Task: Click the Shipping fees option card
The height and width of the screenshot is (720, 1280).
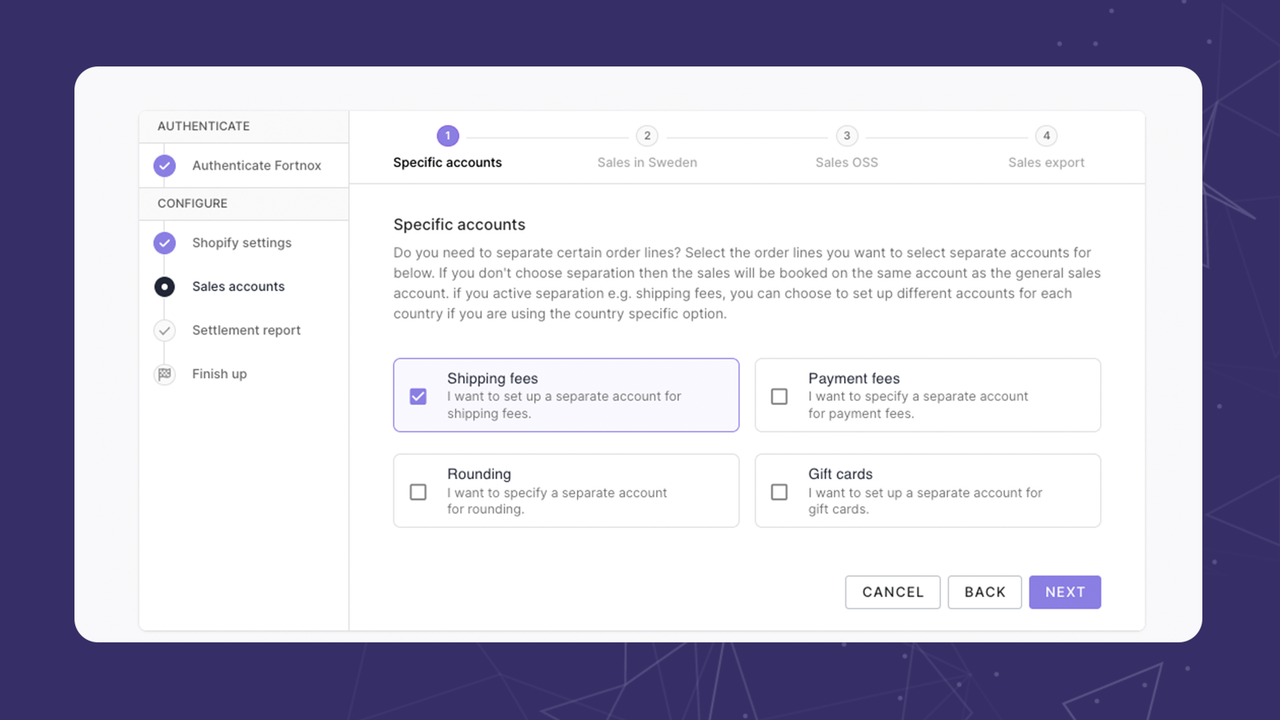Action: (x=566, y=394)
